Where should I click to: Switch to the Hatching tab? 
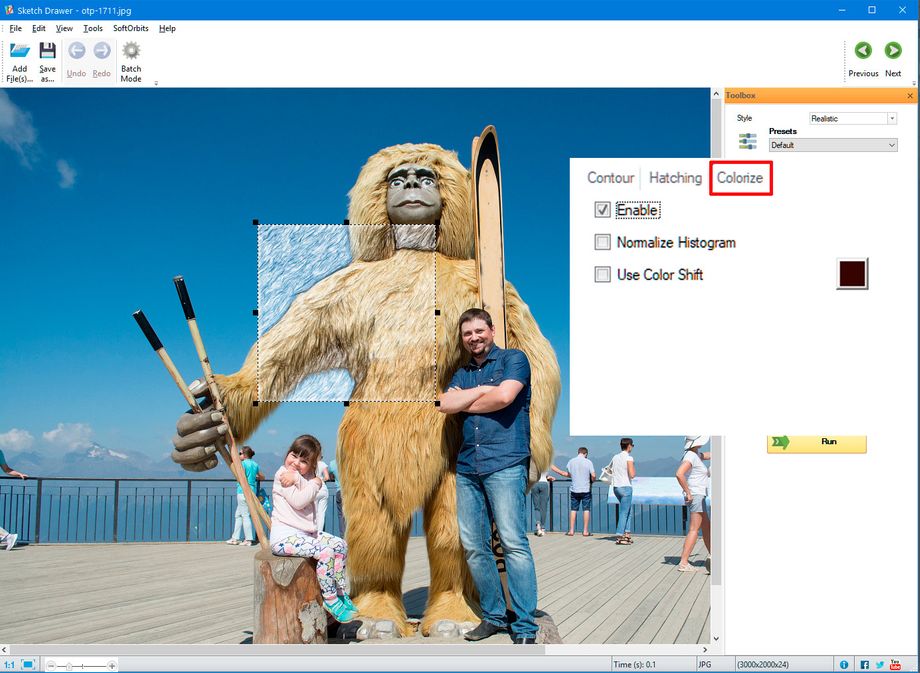coord(674,177)
